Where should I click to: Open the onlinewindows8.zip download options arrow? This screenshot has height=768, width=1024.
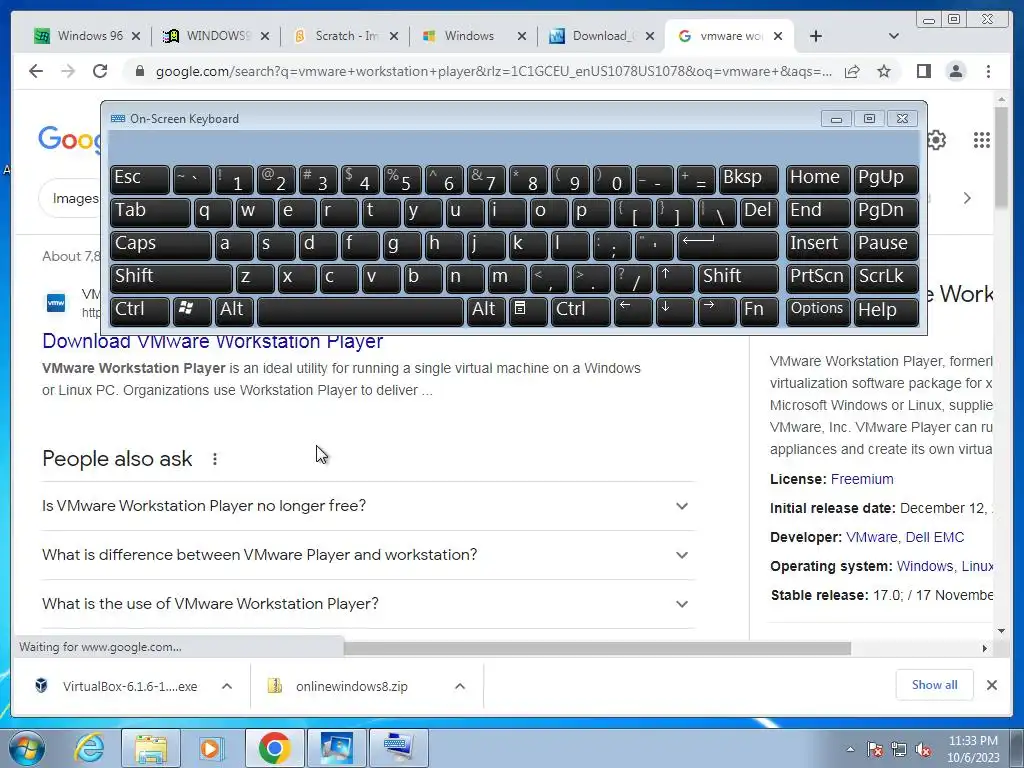point(460,686)
